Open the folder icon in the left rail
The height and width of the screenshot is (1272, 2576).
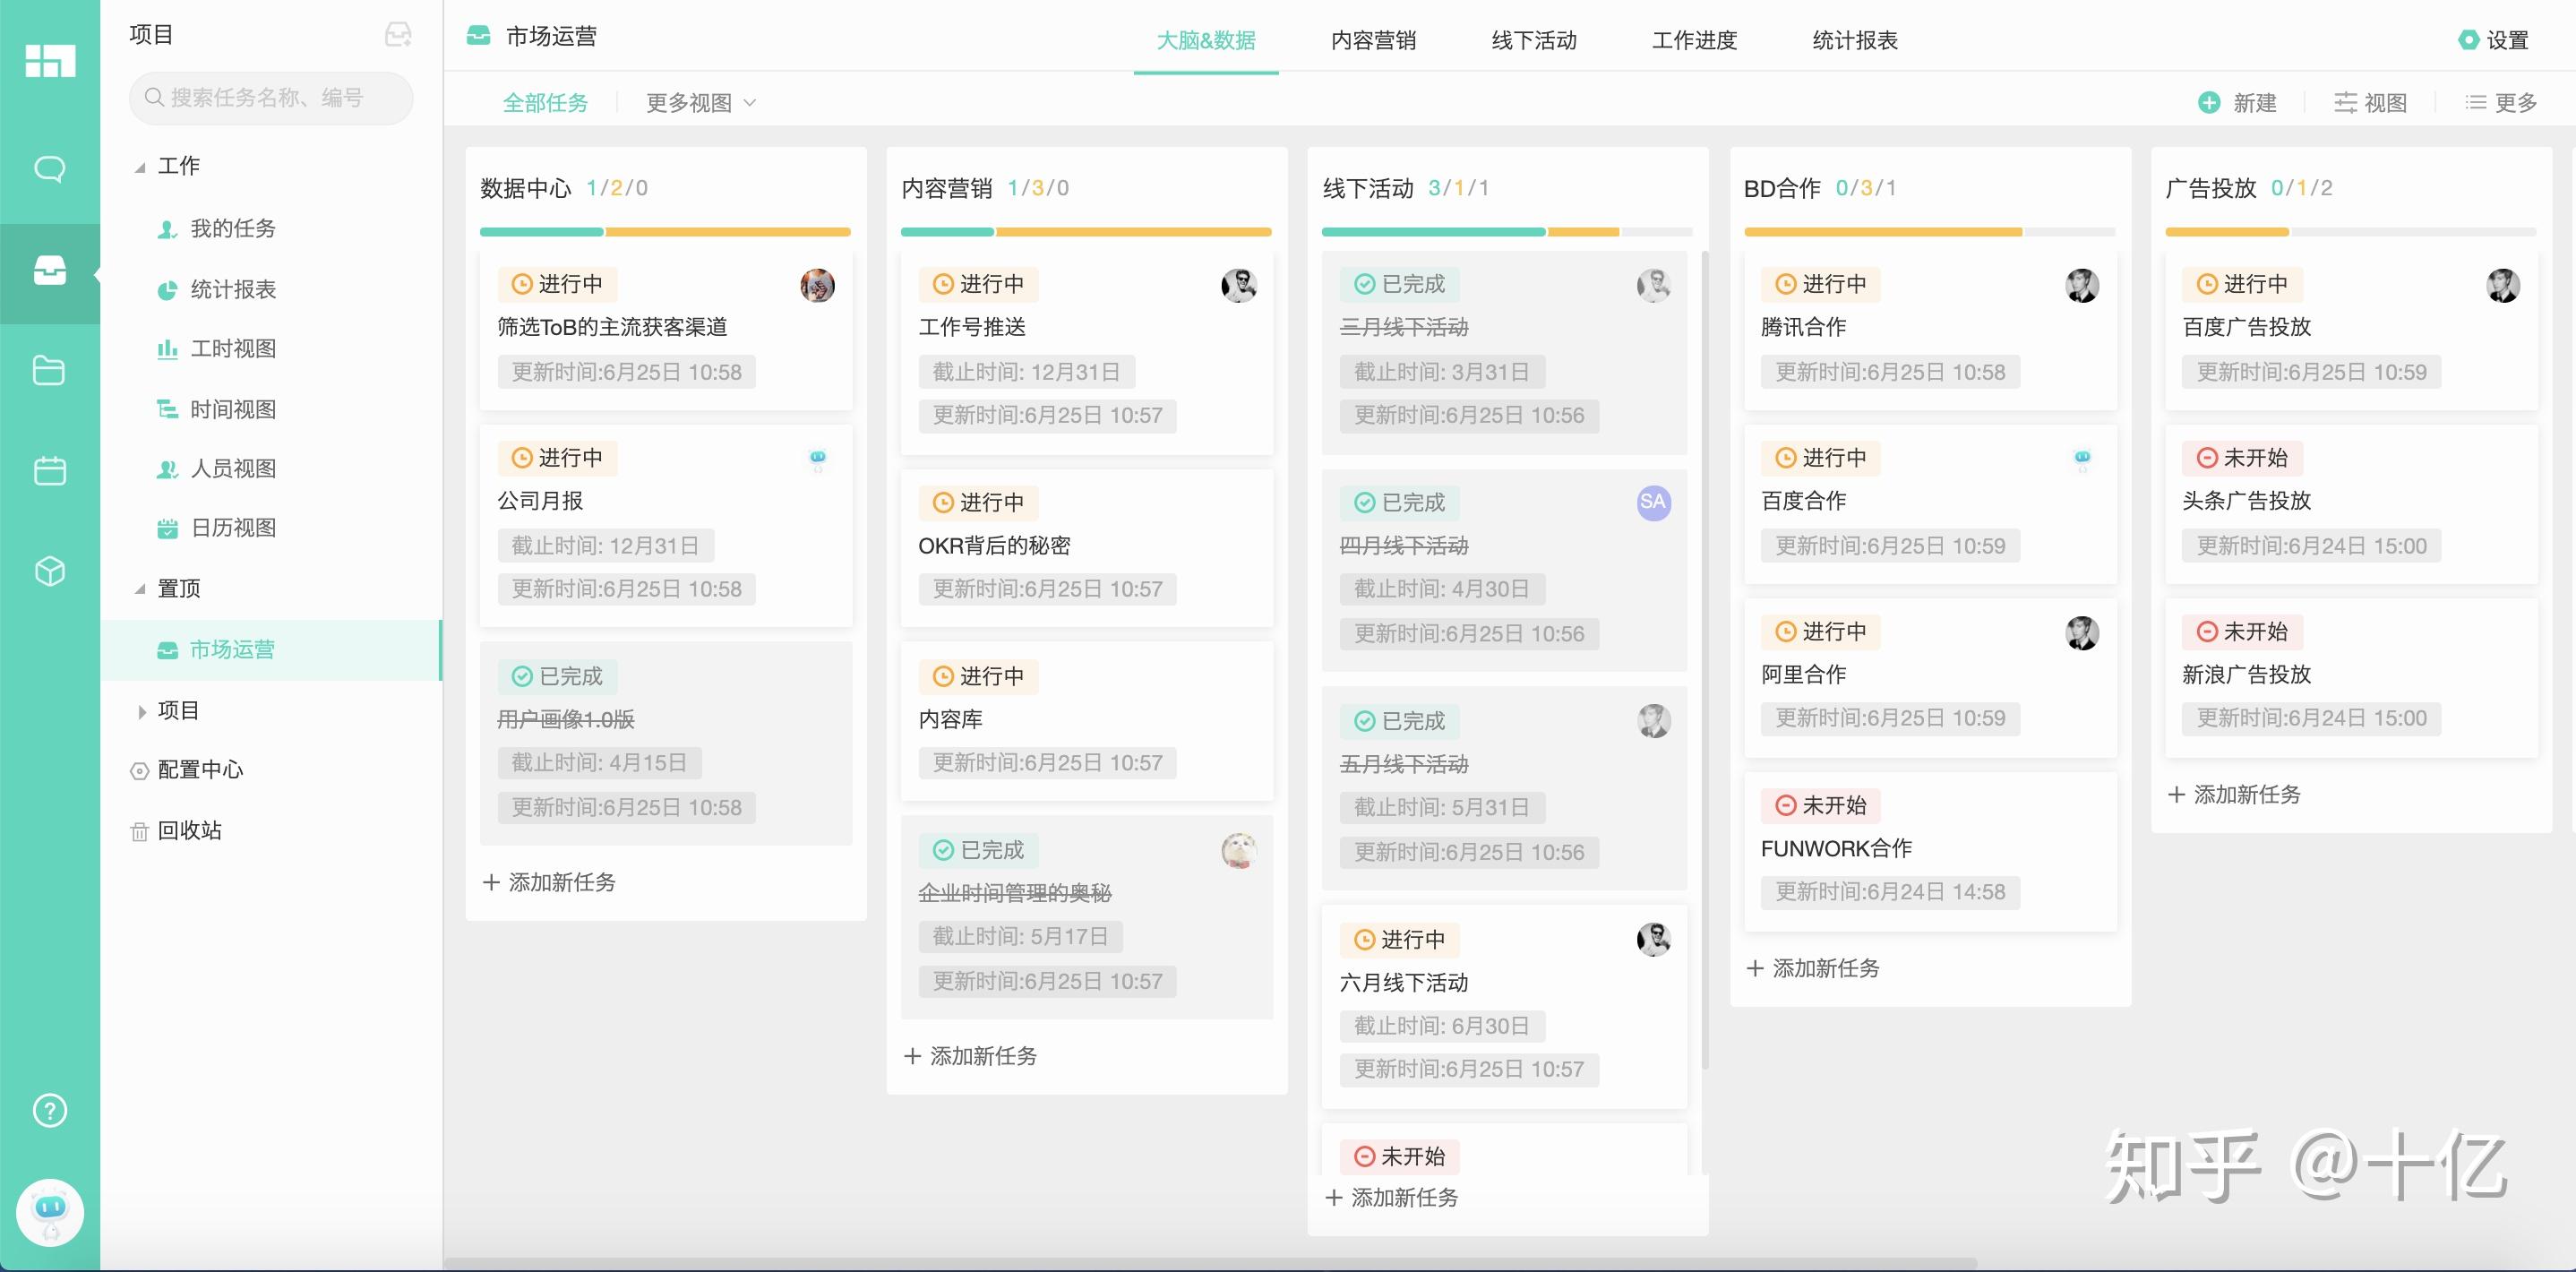point(48,370)
